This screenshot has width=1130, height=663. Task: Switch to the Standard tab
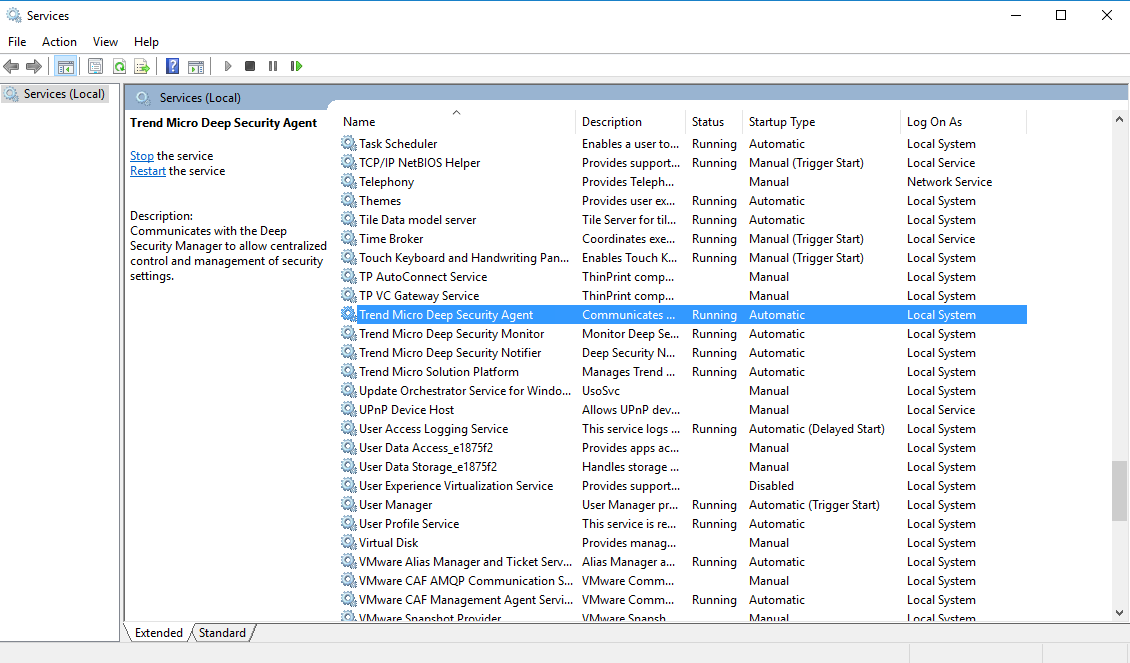coord(222,633)
